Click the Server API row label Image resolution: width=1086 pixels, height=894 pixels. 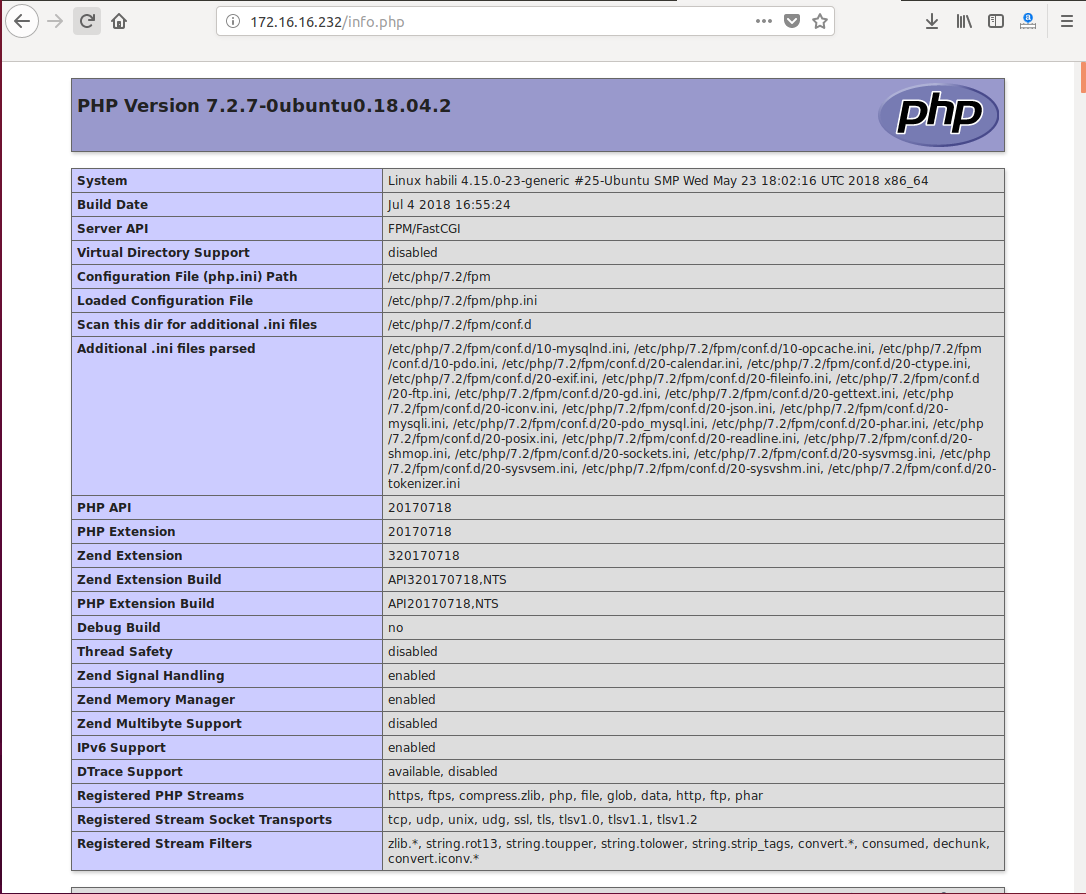pos(114,229)
